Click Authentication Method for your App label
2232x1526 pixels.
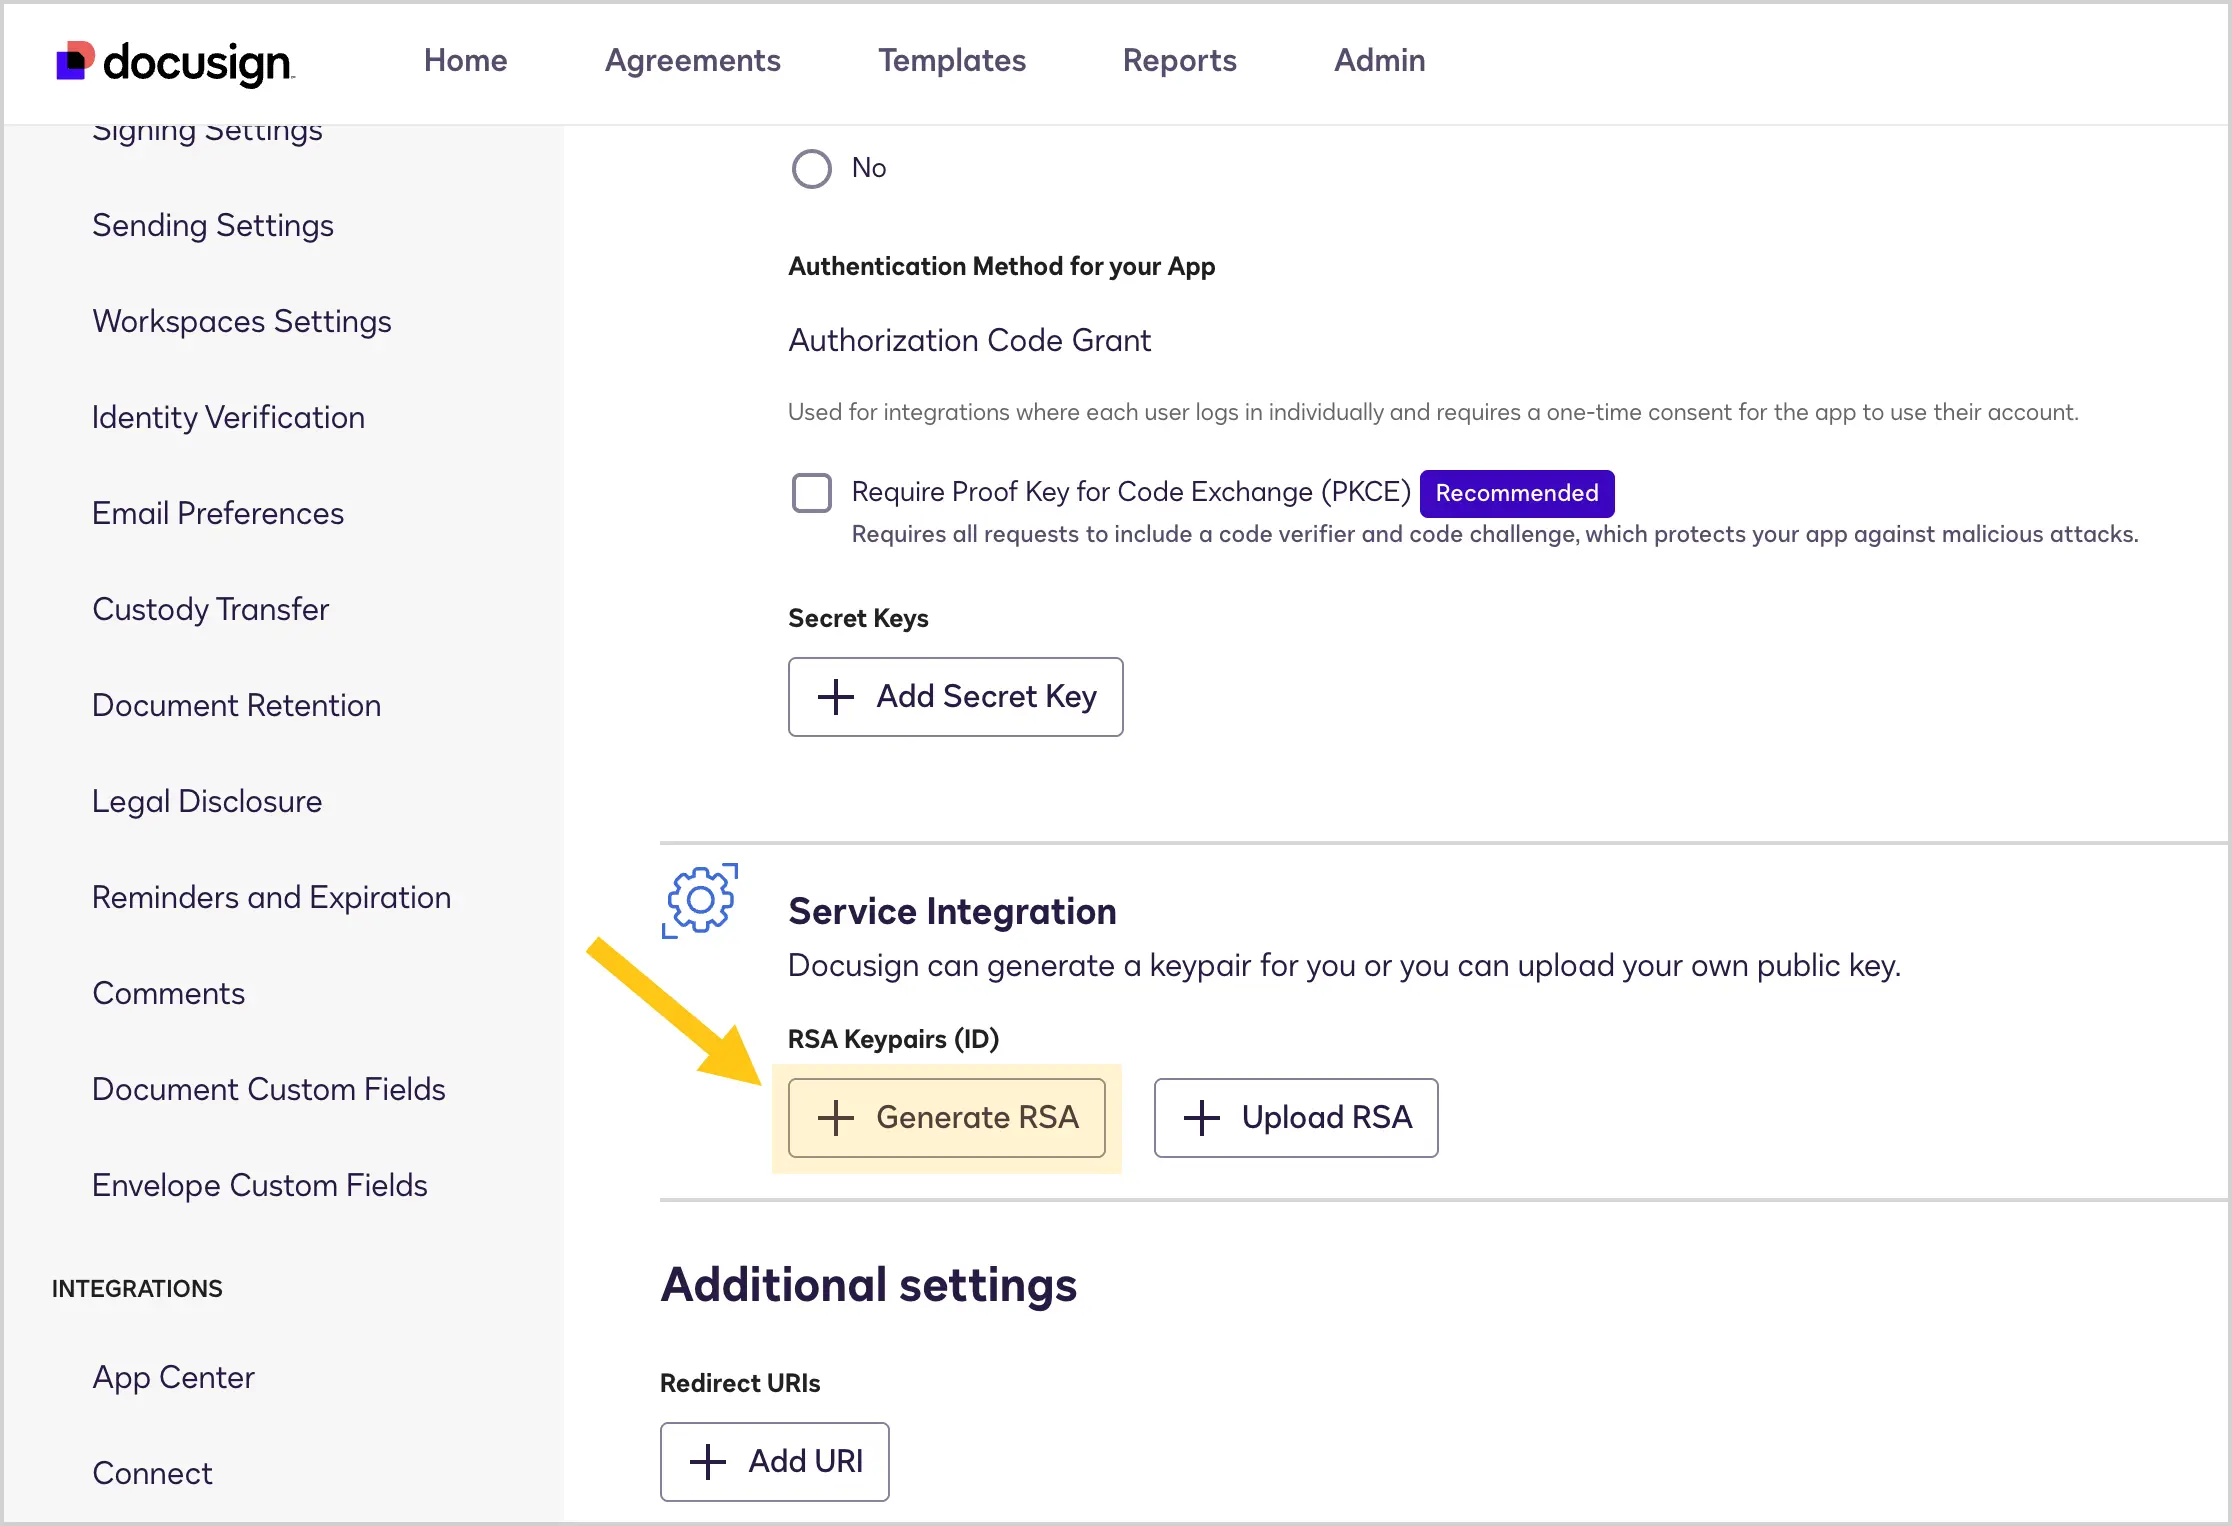[x=1001, y=267]
